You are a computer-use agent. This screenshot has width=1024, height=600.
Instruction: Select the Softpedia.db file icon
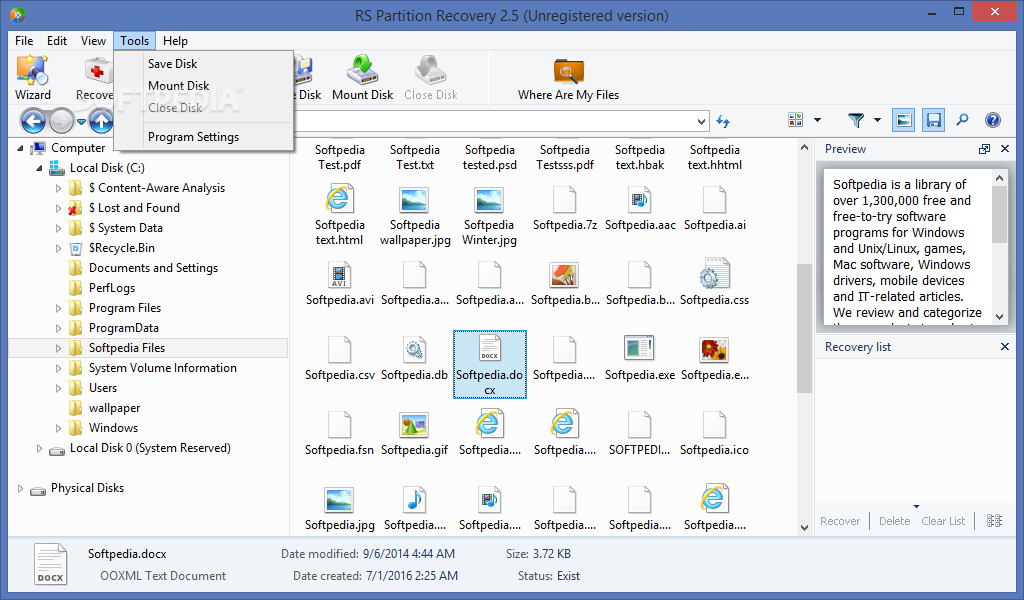pyautogui.click(x=414, y=349)
